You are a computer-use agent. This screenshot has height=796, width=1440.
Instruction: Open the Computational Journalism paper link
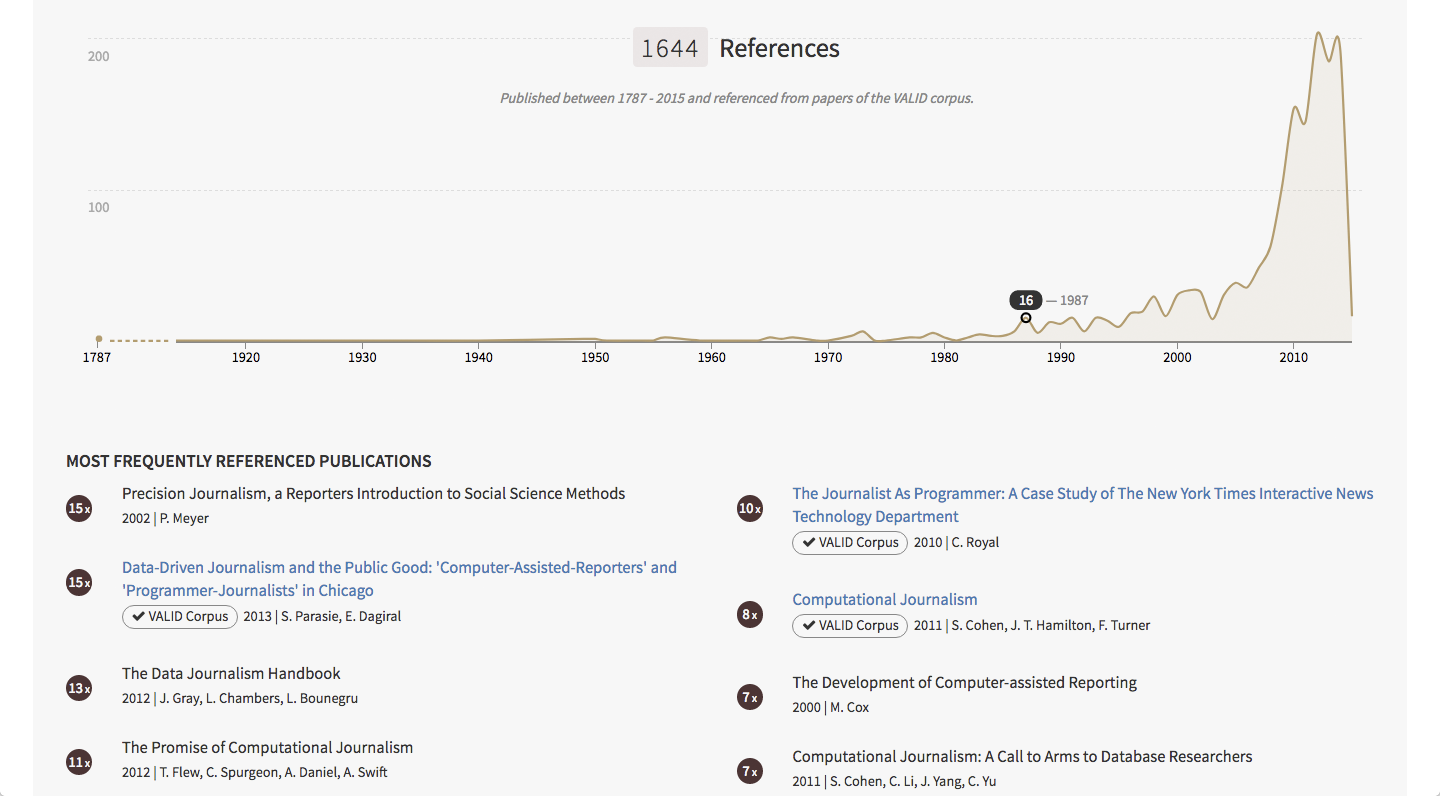[884, 600]
